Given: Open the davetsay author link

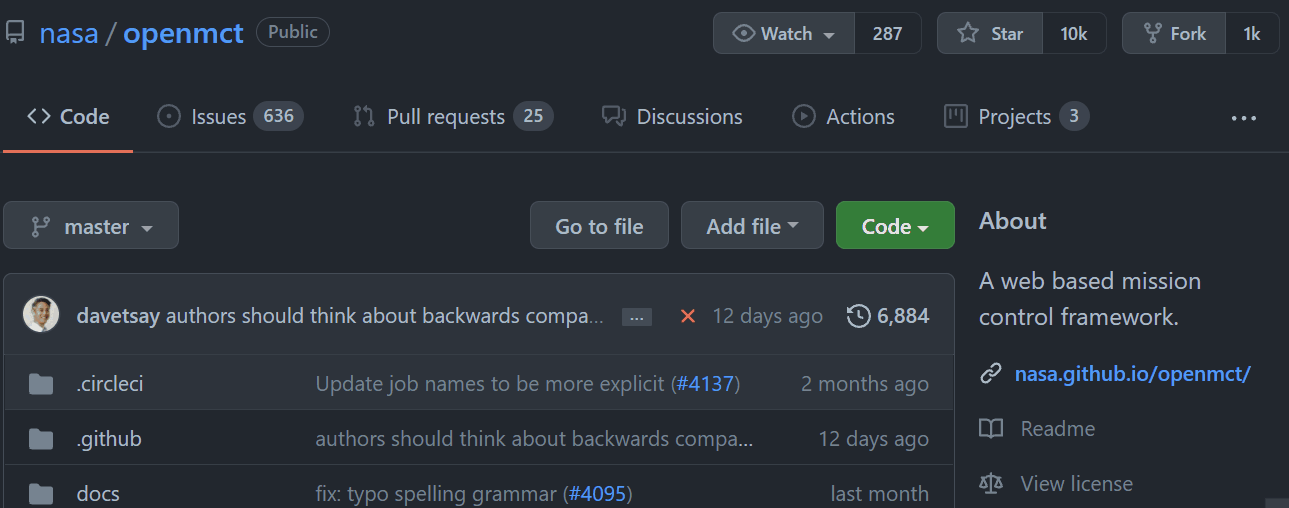Looking at the screenshot, I should pyautogui.click(x=118, y=316).
